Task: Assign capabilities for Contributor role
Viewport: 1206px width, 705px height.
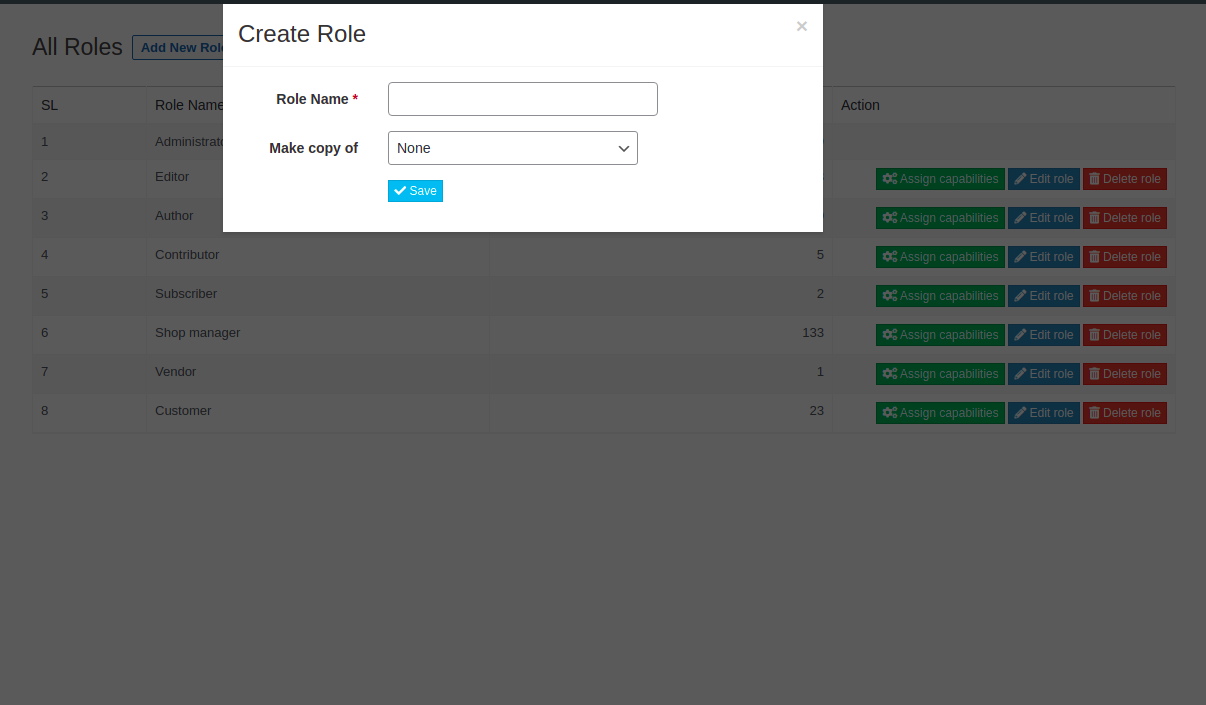Action: click(x=940, y=257)
